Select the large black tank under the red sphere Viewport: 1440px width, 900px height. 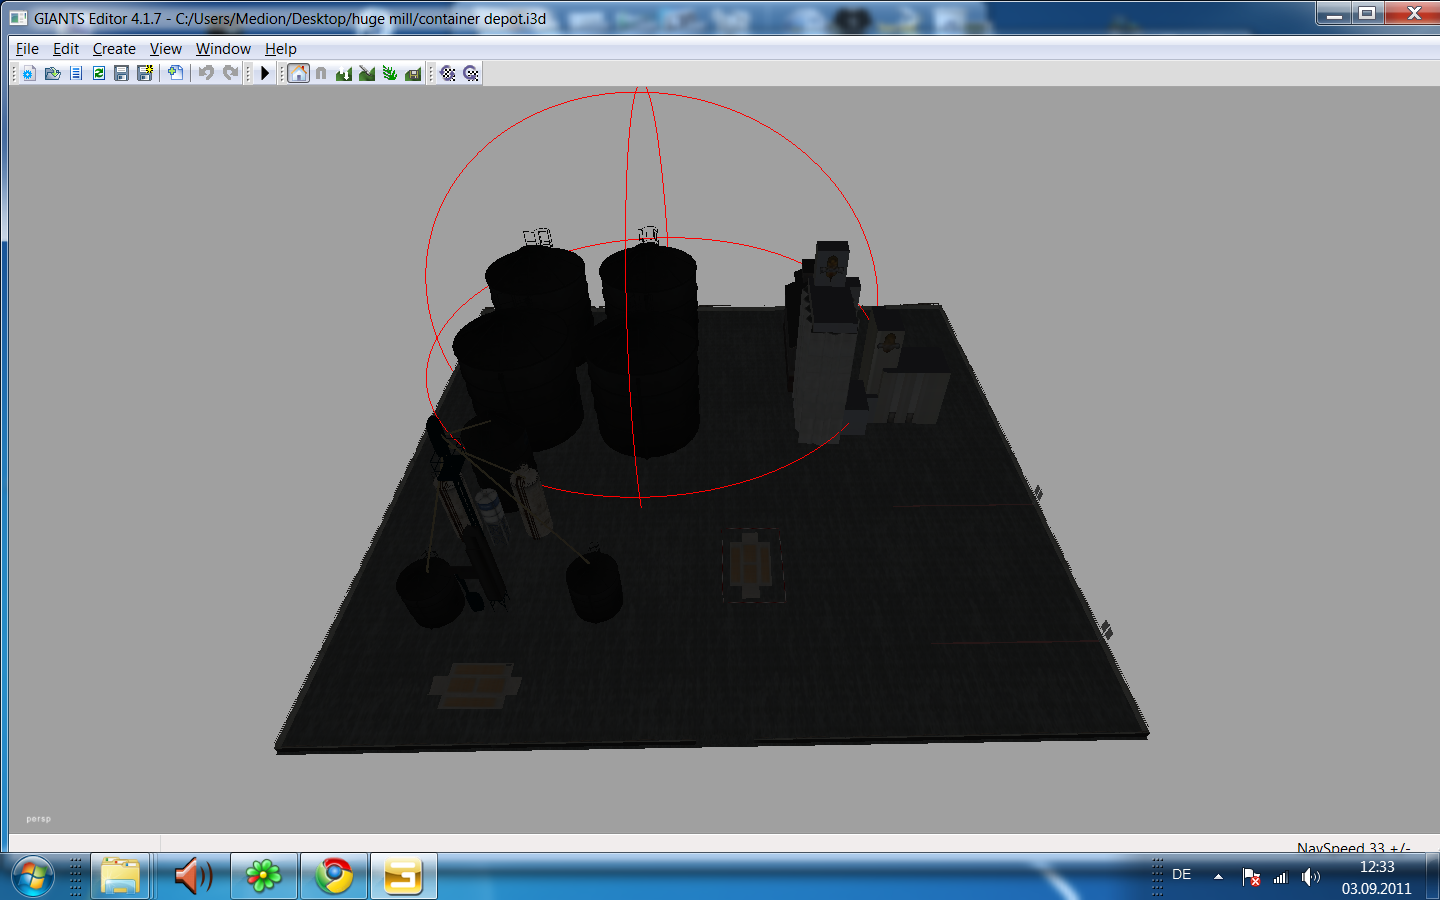[x=648, y=350]
